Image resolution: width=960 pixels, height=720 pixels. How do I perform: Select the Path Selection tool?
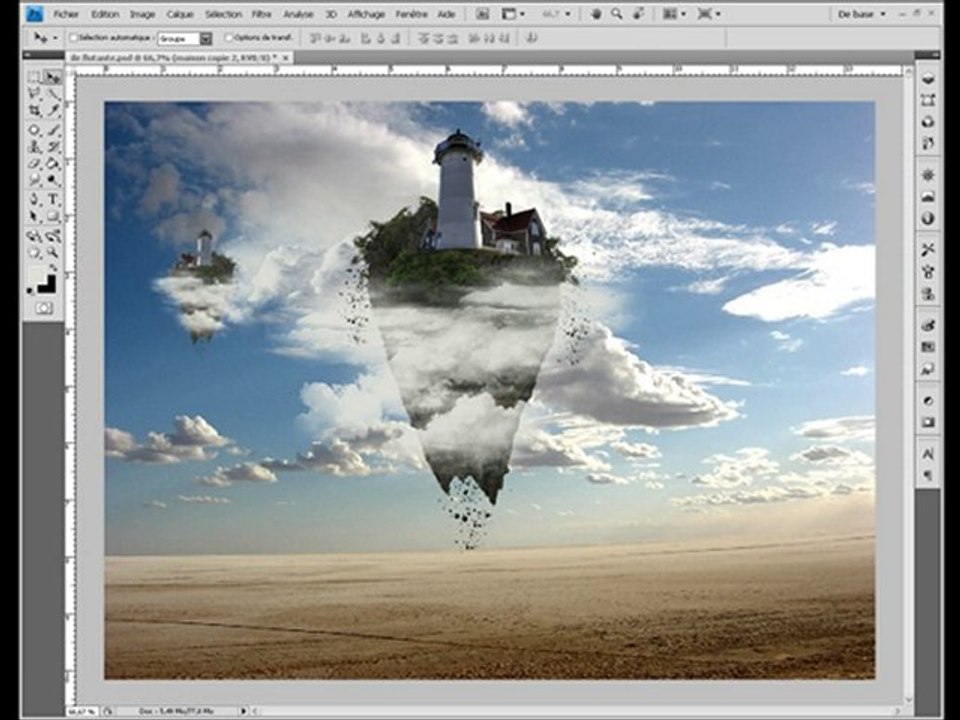[34, 216]
